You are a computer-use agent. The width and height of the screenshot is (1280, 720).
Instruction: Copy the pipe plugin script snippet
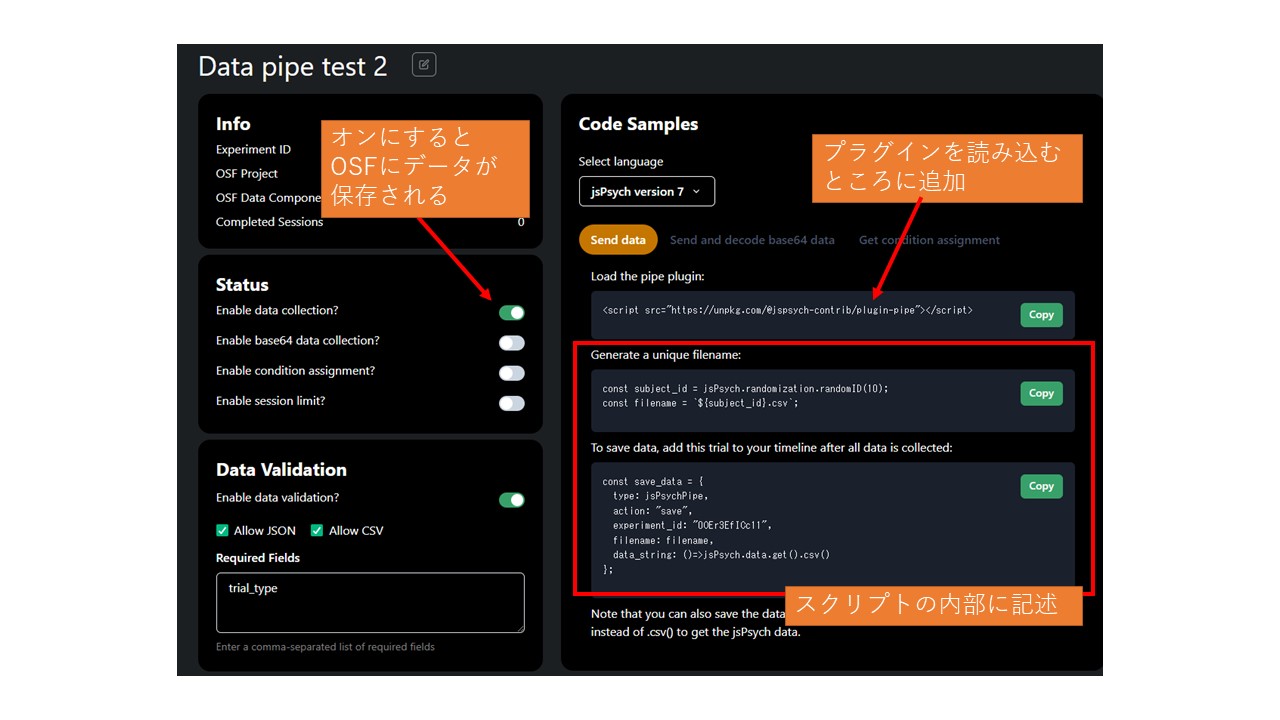point(1040,314)
